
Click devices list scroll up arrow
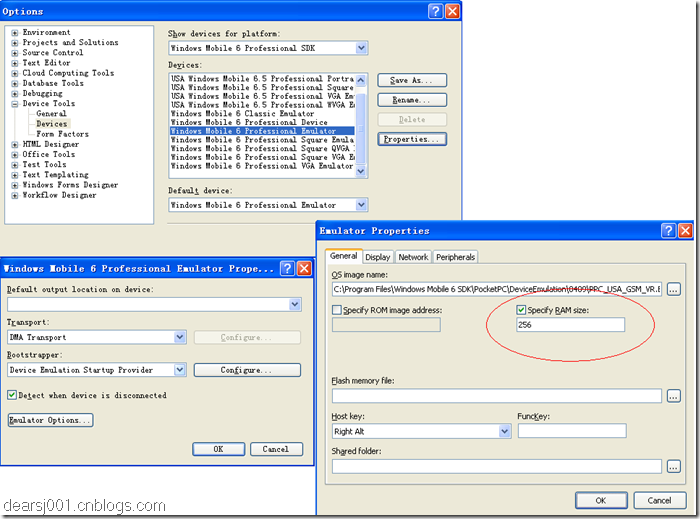tap(361, 80)
